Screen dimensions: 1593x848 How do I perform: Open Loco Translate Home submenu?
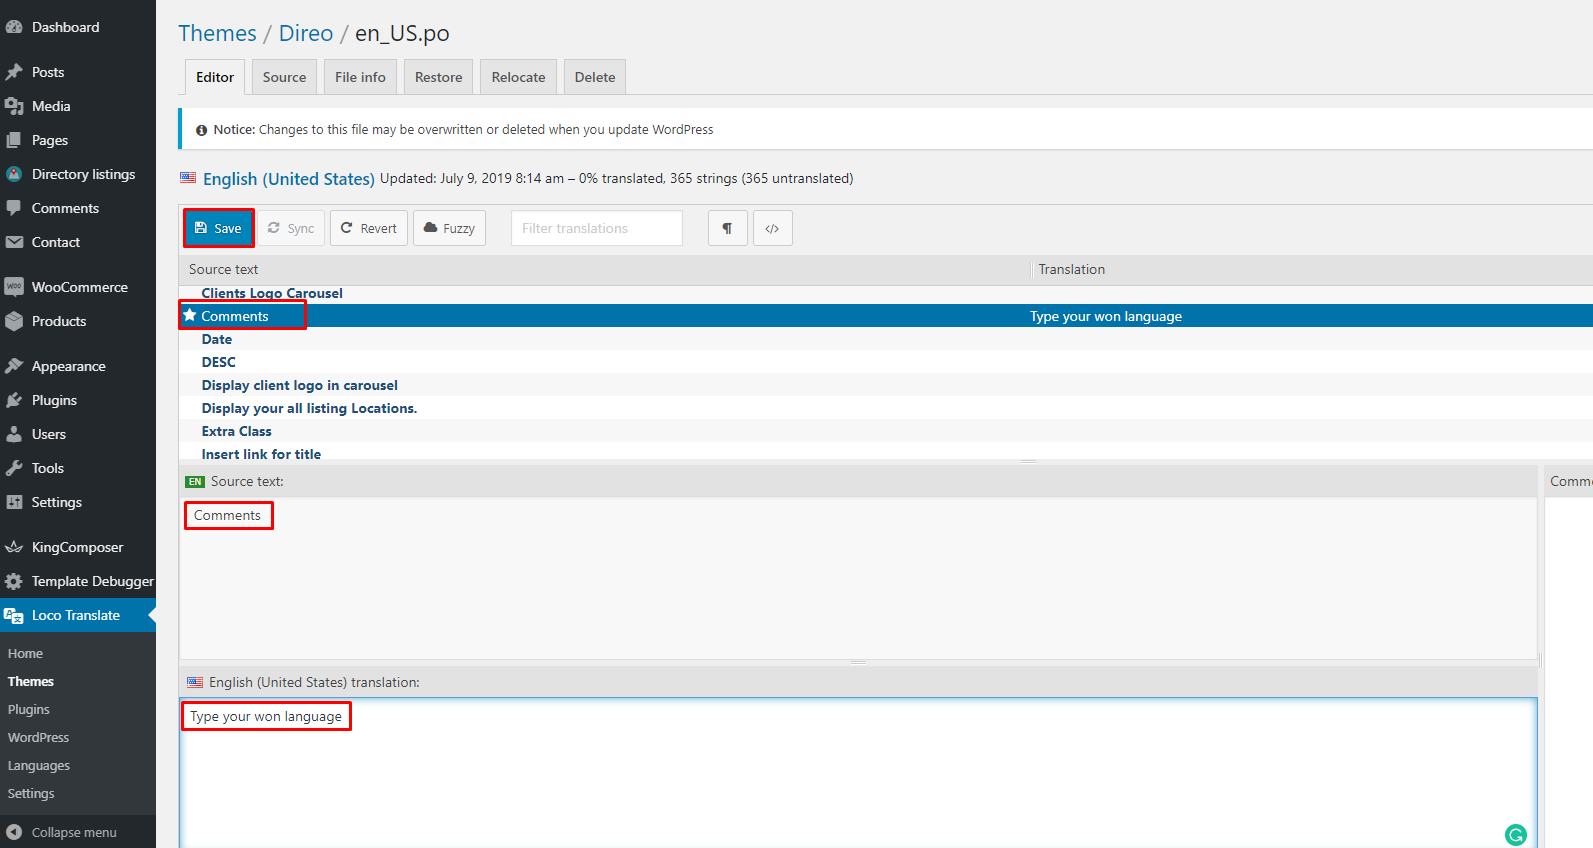(x=25, y=653)
